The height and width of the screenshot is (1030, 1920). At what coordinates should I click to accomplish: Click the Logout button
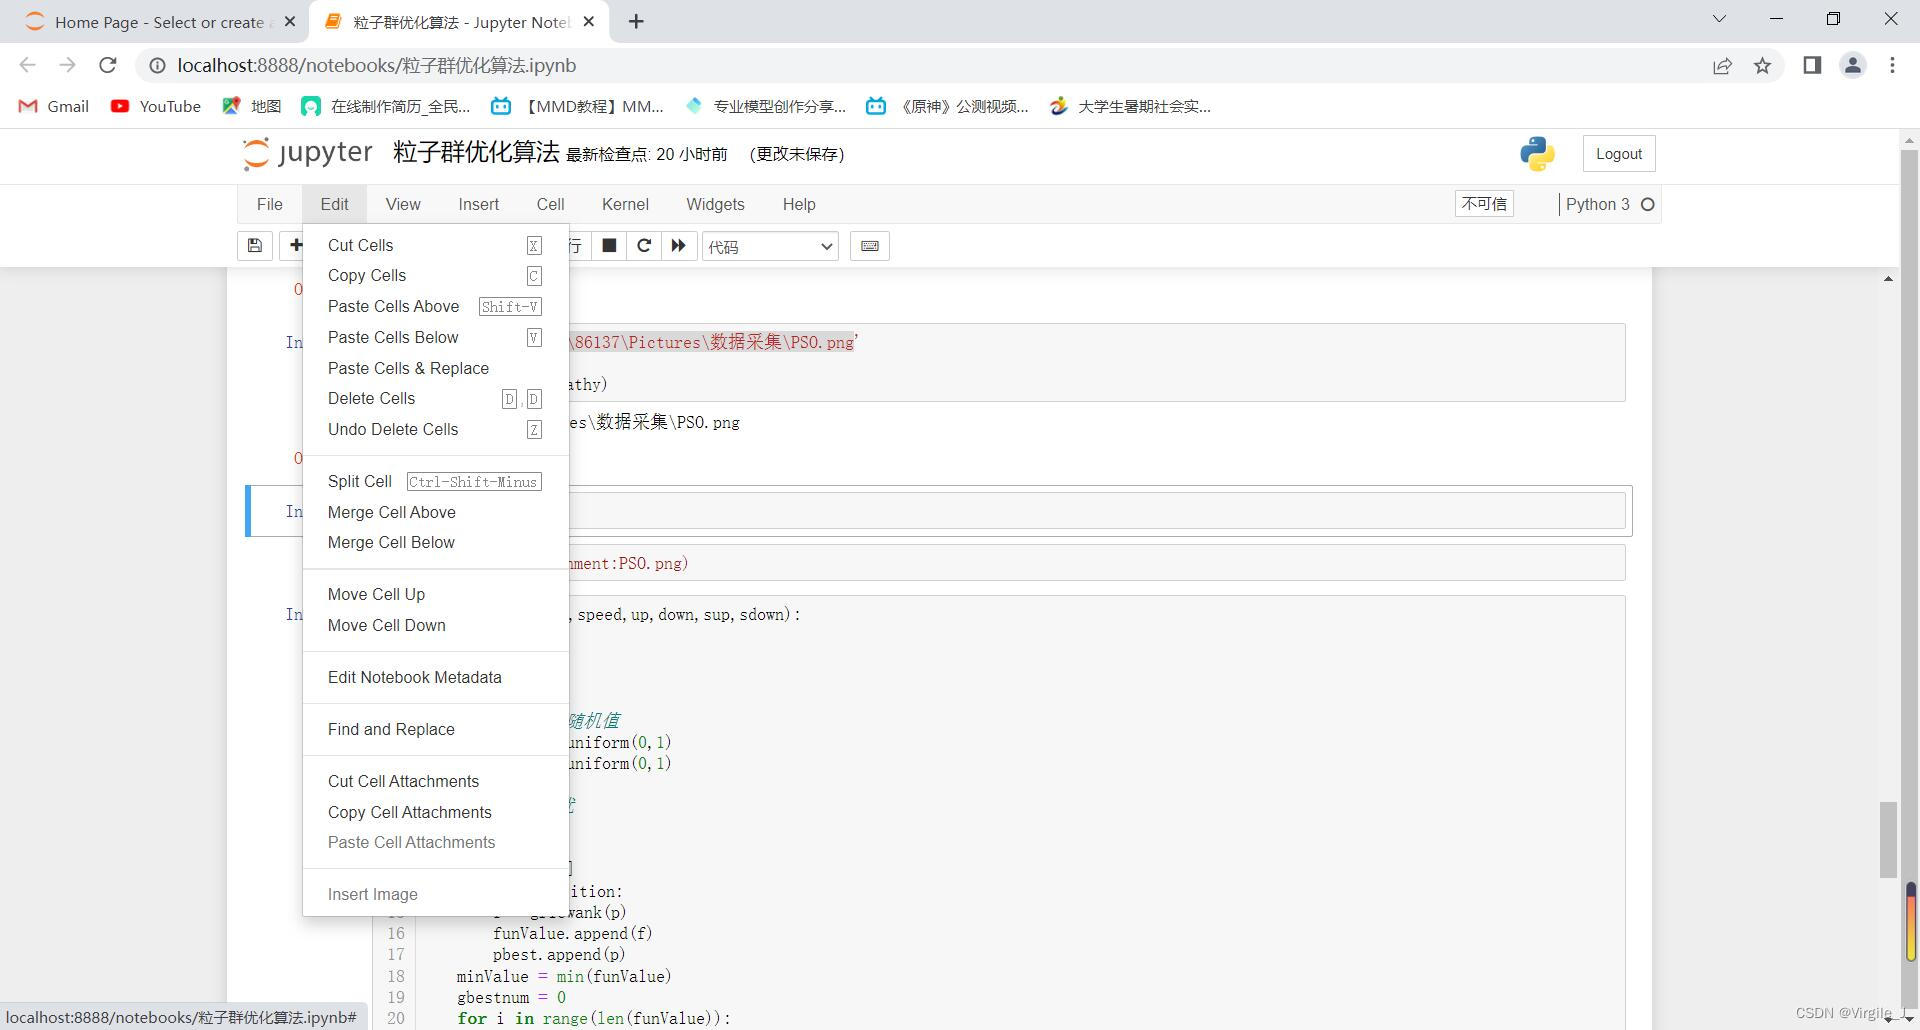click(1618, 154)
